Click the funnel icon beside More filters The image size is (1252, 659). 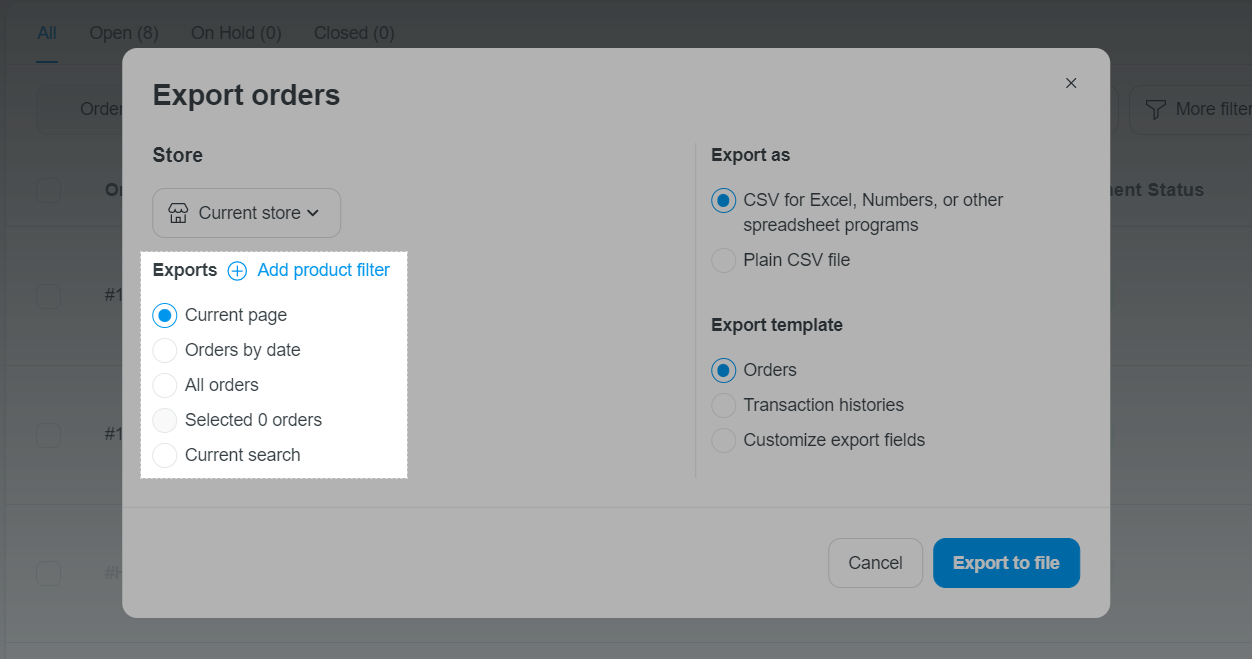1156,109
